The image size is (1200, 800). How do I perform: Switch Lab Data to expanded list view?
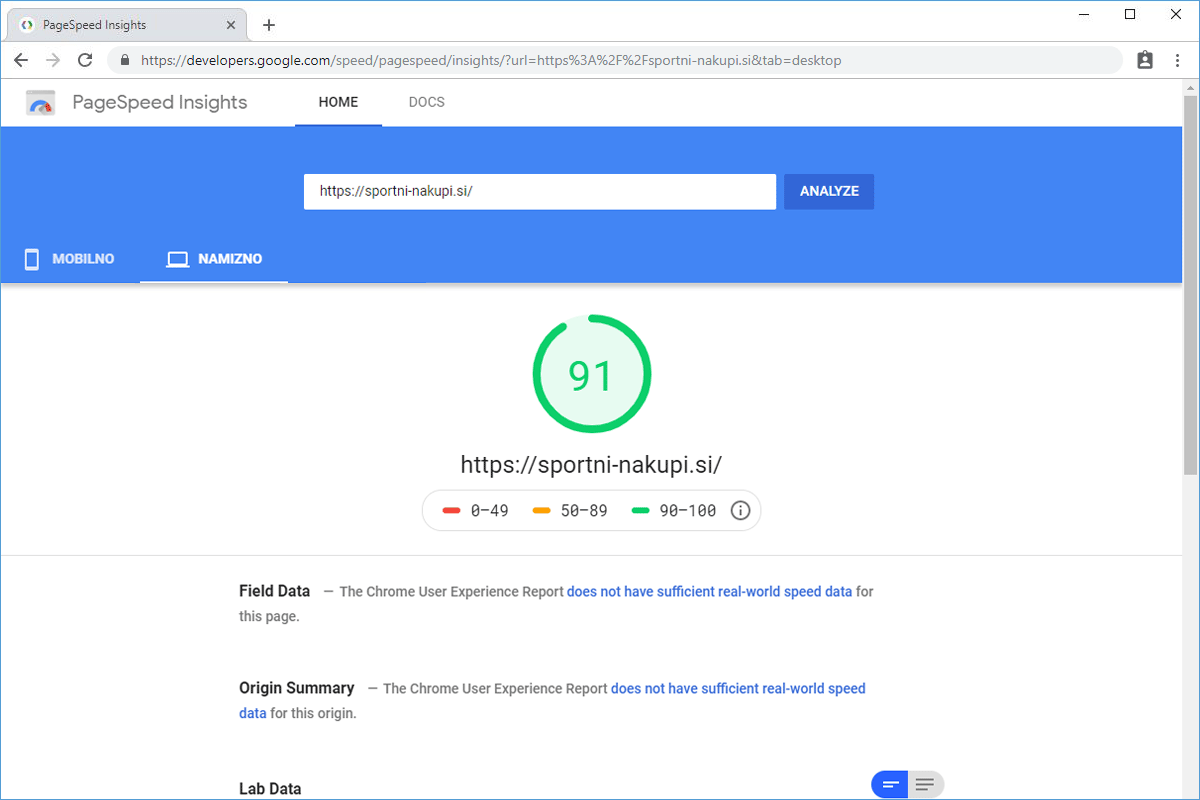click(925, 785)
